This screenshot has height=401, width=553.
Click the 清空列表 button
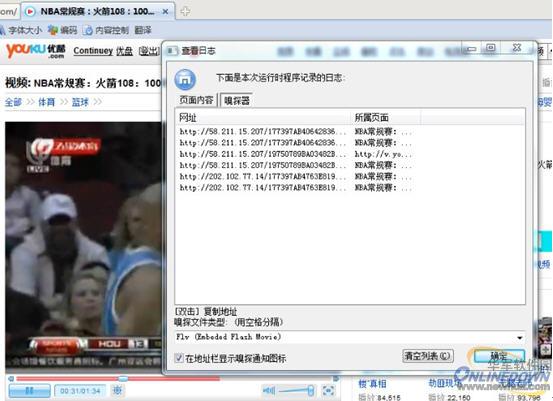coord(428,356)
